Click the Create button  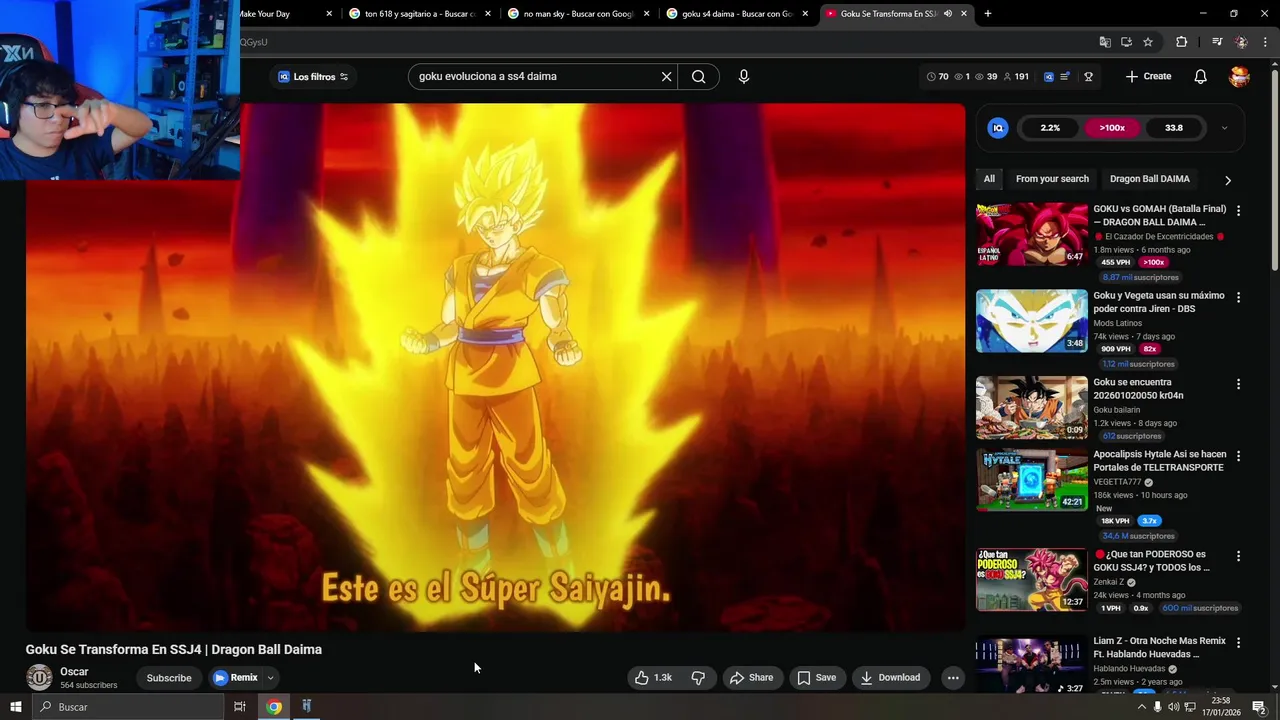1148,76
